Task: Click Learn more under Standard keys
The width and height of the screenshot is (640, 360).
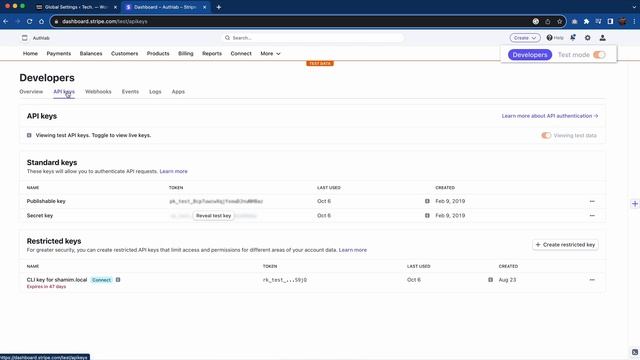Action: (x=173, y=171)
